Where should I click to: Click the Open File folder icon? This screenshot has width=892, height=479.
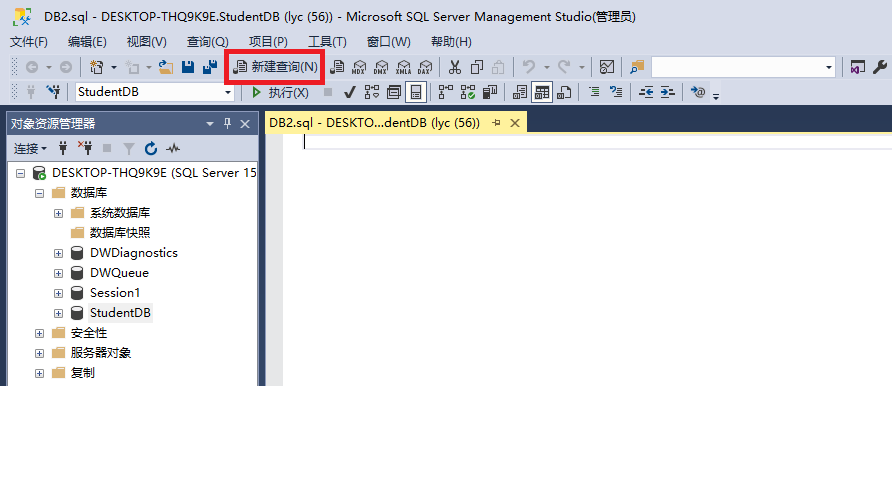tap(166, 67)
